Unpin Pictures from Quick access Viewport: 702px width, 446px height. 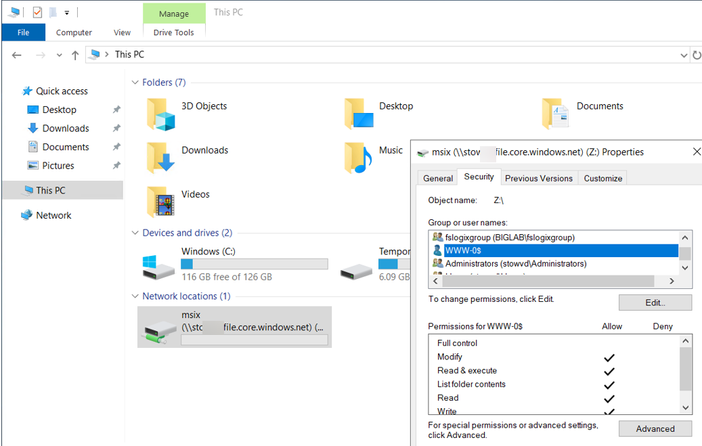coord(116,166)
